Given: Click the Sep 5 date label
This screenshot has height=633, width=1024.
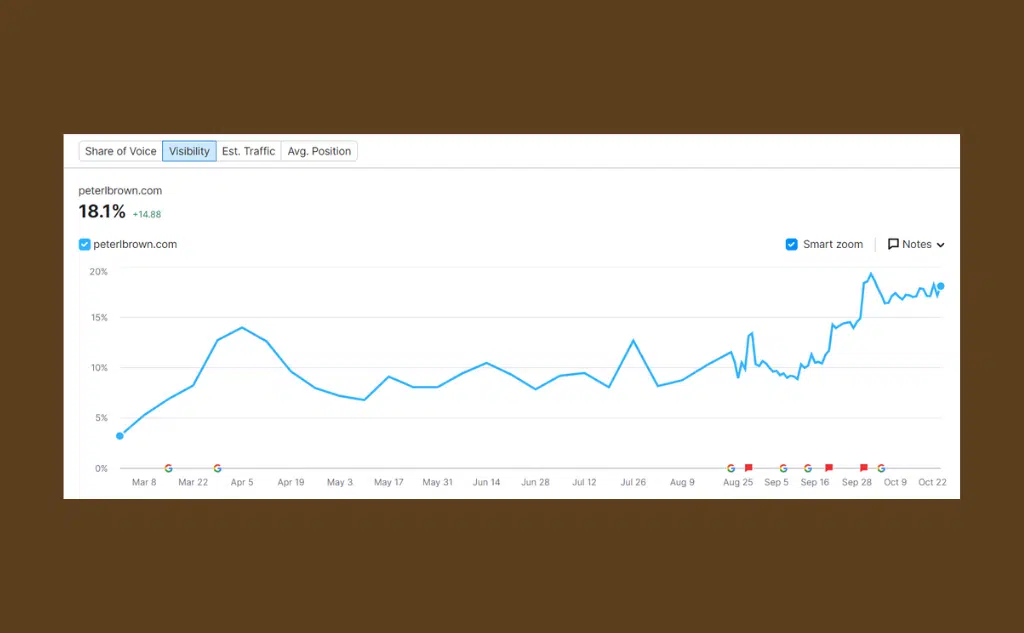Looking at the screenshot, I should pyautogui.click(x=776, y=482).
